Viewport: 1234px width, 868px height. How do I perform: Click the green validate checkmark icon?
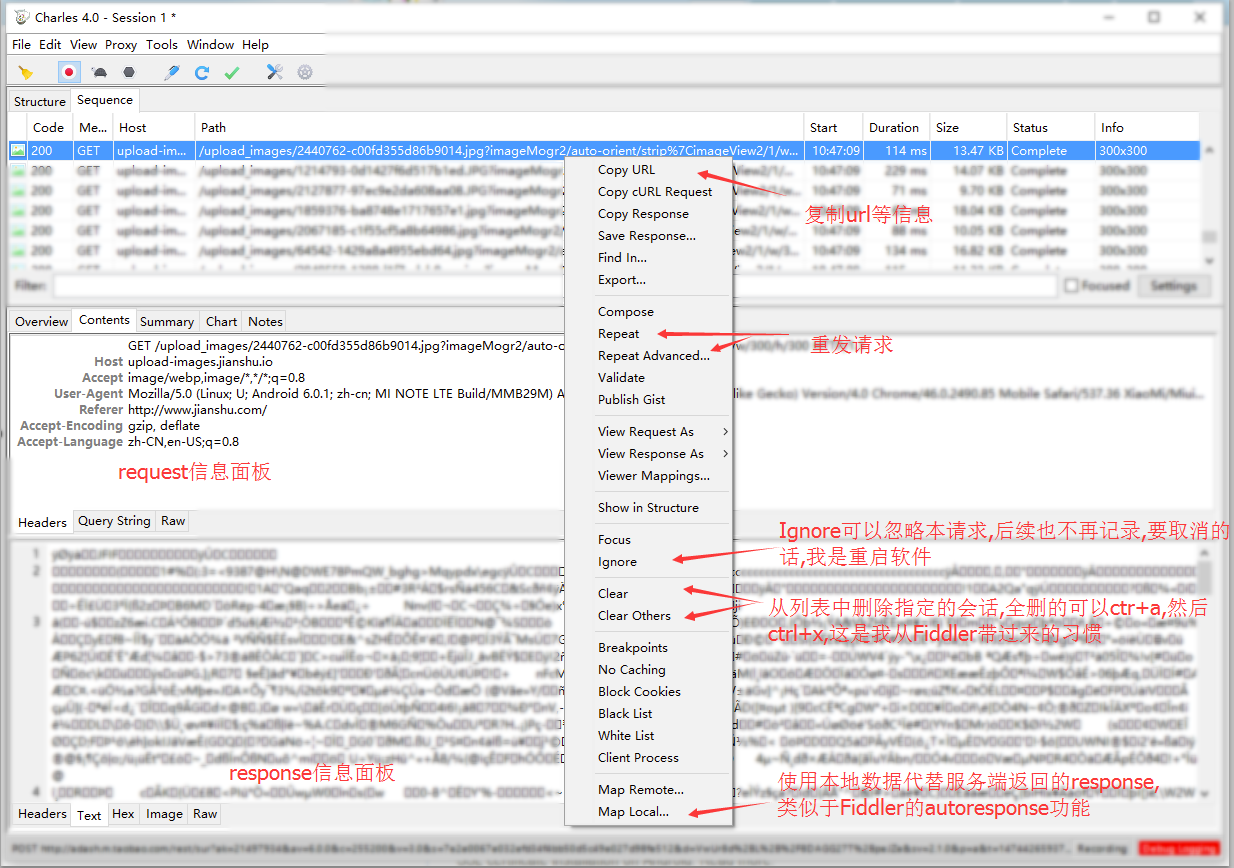point(231,72)
